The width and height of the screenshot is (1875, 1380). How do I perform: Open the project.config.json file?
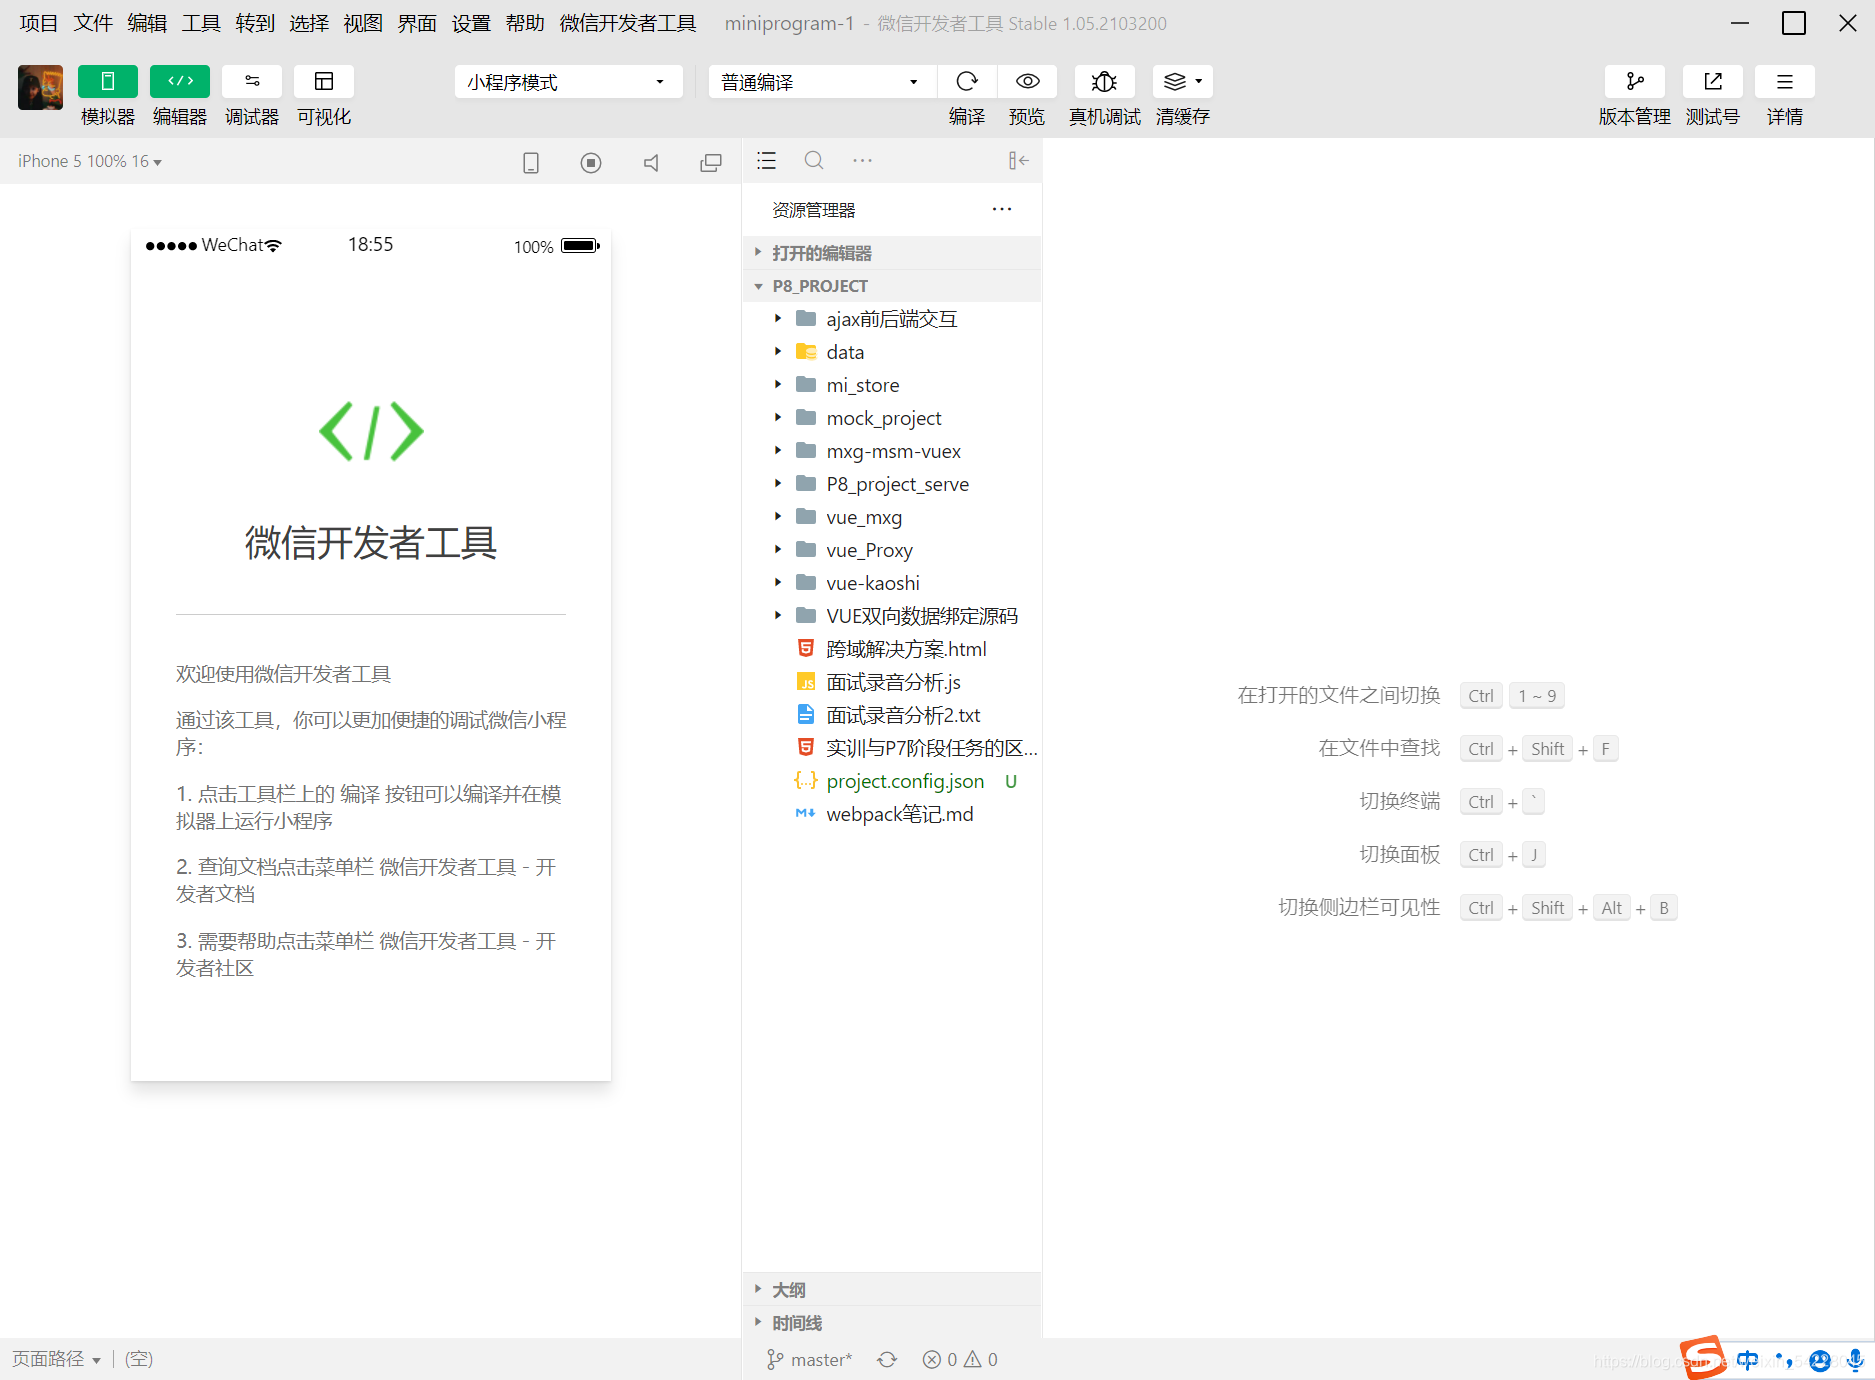(892, 781)
